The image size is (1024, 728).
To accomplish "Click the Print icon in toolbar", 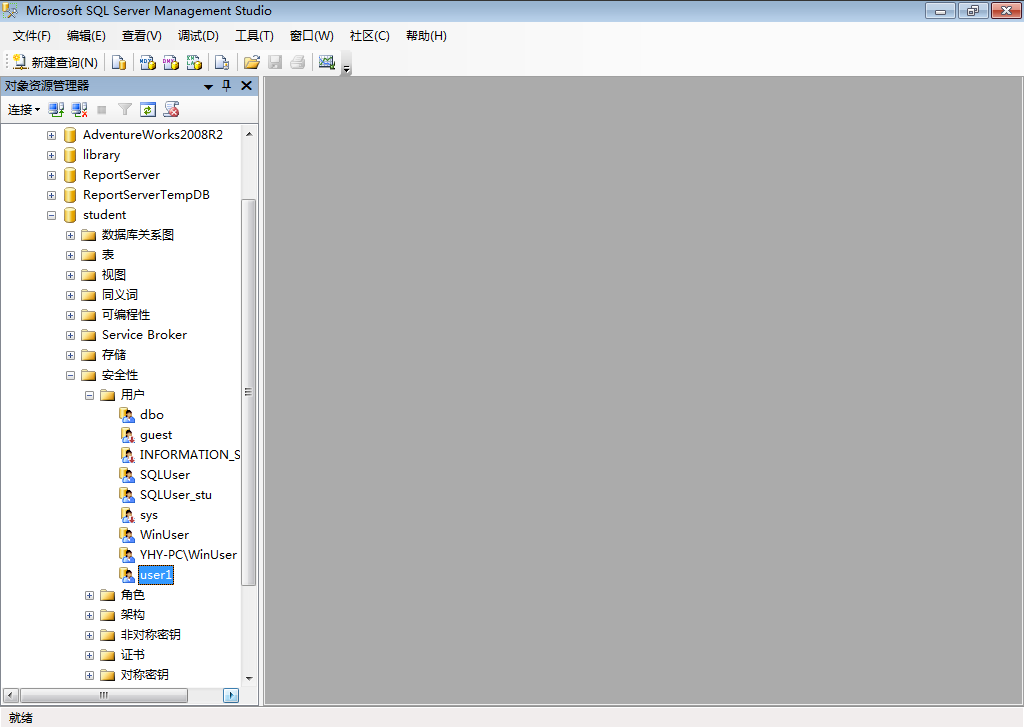I will [x=298, y=62].
